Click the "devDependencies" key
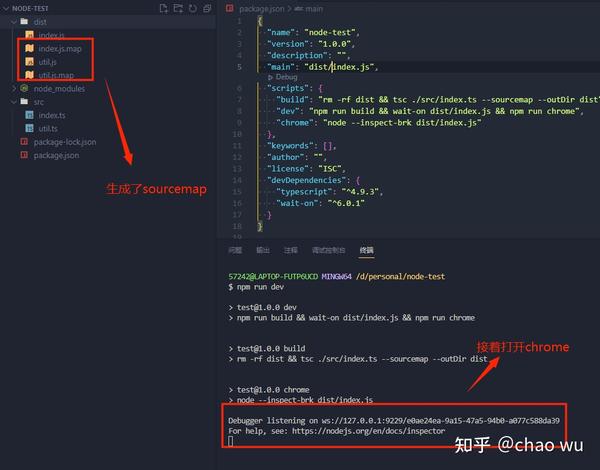This screenshot has width=600, height=470. click(307, 180)
